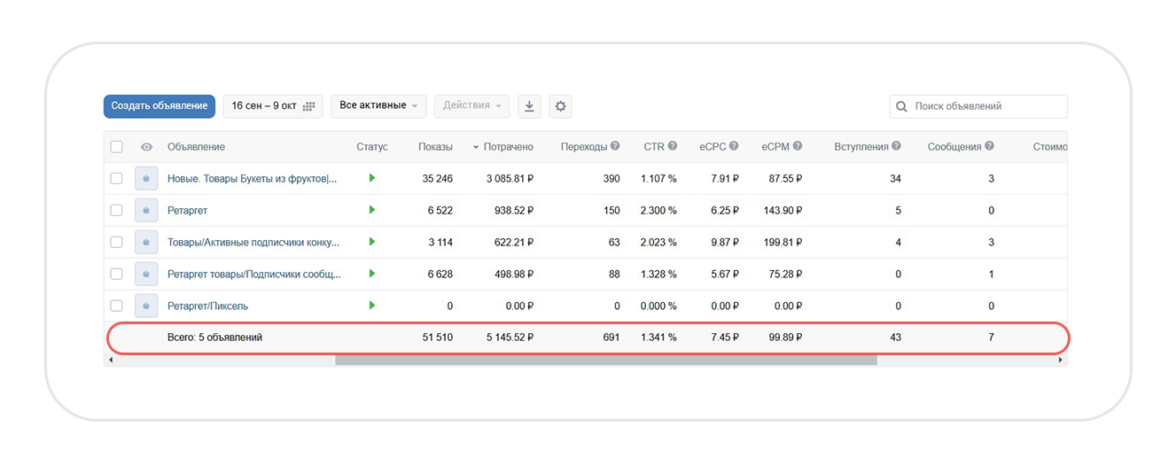The height and width of the screenshot is (473, 1176).
Task: Click the help icon next to Вступления
Action: (896, 146)
